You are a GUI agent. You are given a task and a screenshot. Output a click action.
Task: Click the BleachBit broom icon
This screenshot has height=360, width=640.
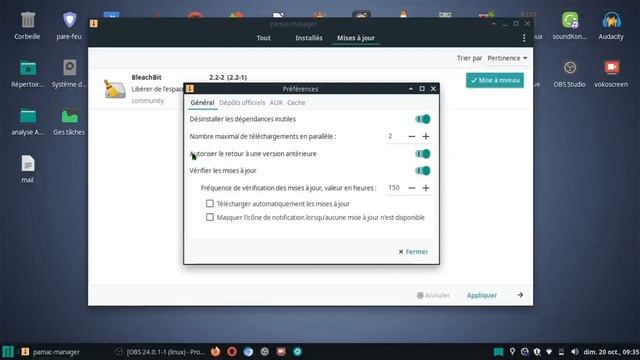[114, 89]
